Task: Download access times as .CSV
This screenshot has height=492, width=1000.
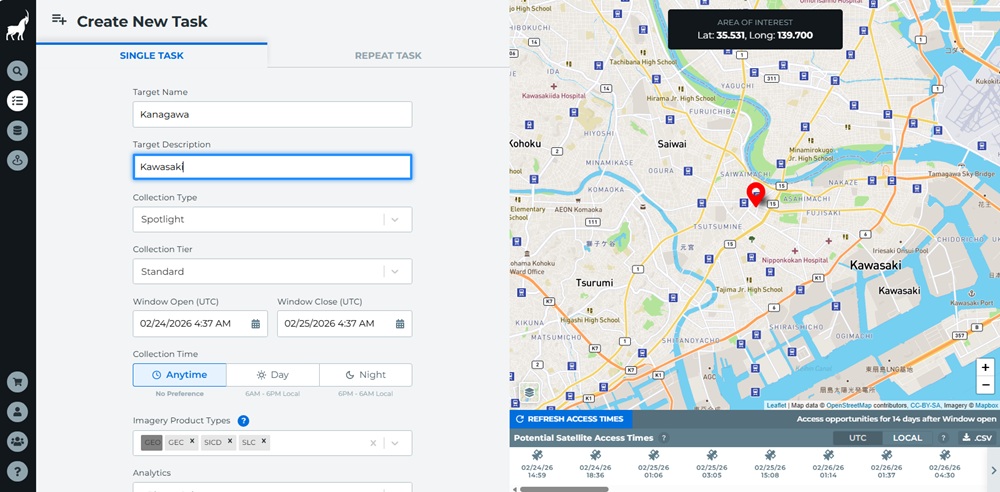Action: coord(975,438)
